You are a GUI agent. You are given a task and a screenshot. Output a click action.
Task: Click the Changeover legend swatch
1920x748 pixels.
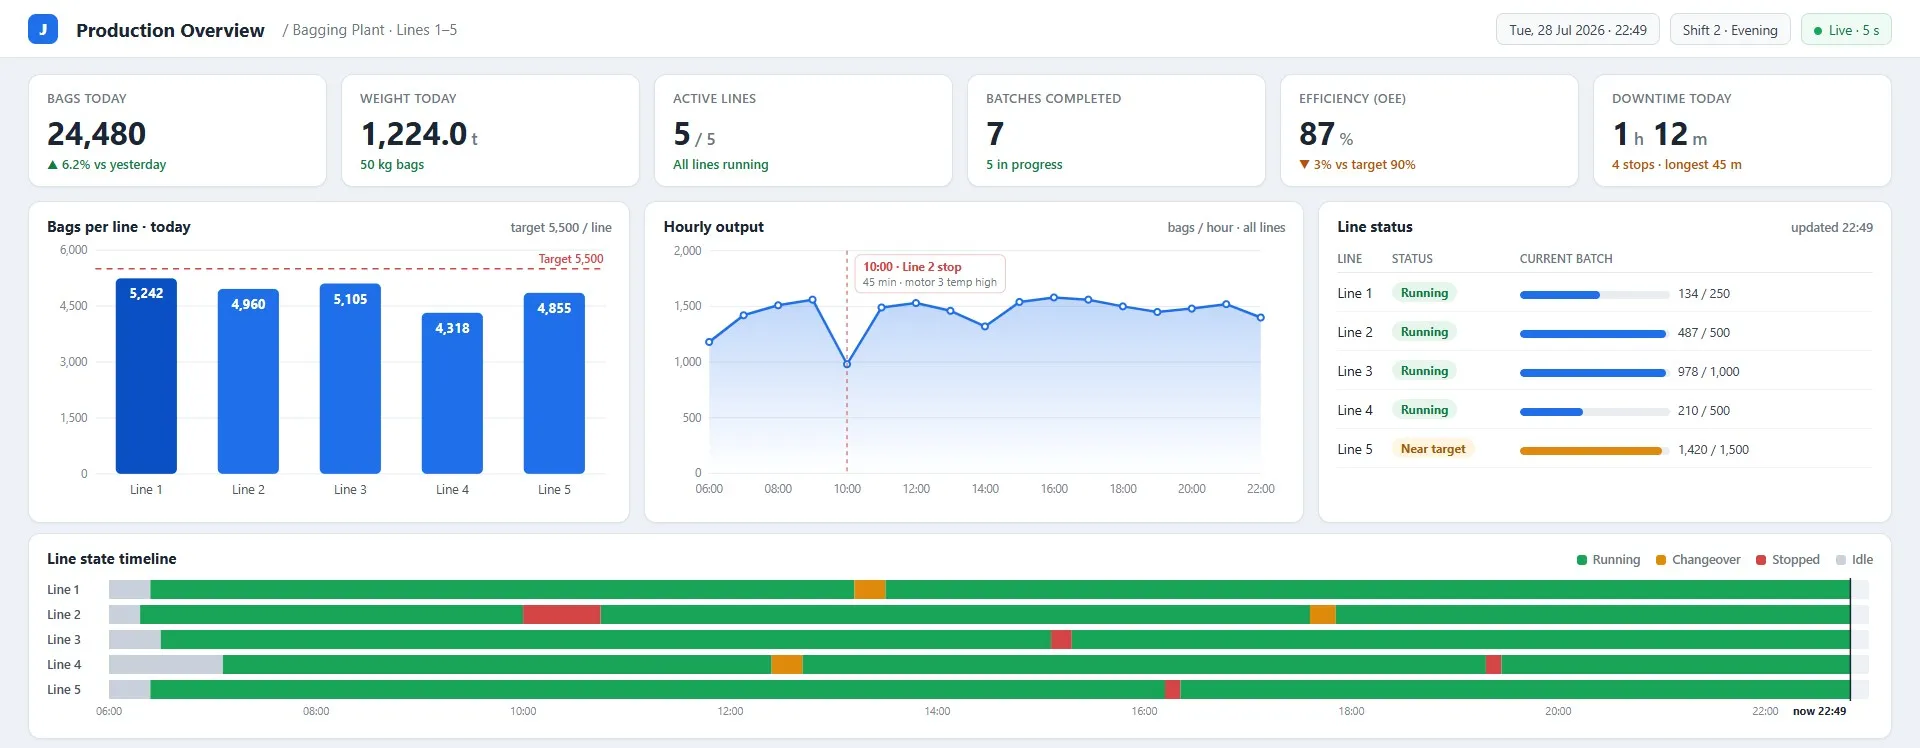[x=1661, y=560]
